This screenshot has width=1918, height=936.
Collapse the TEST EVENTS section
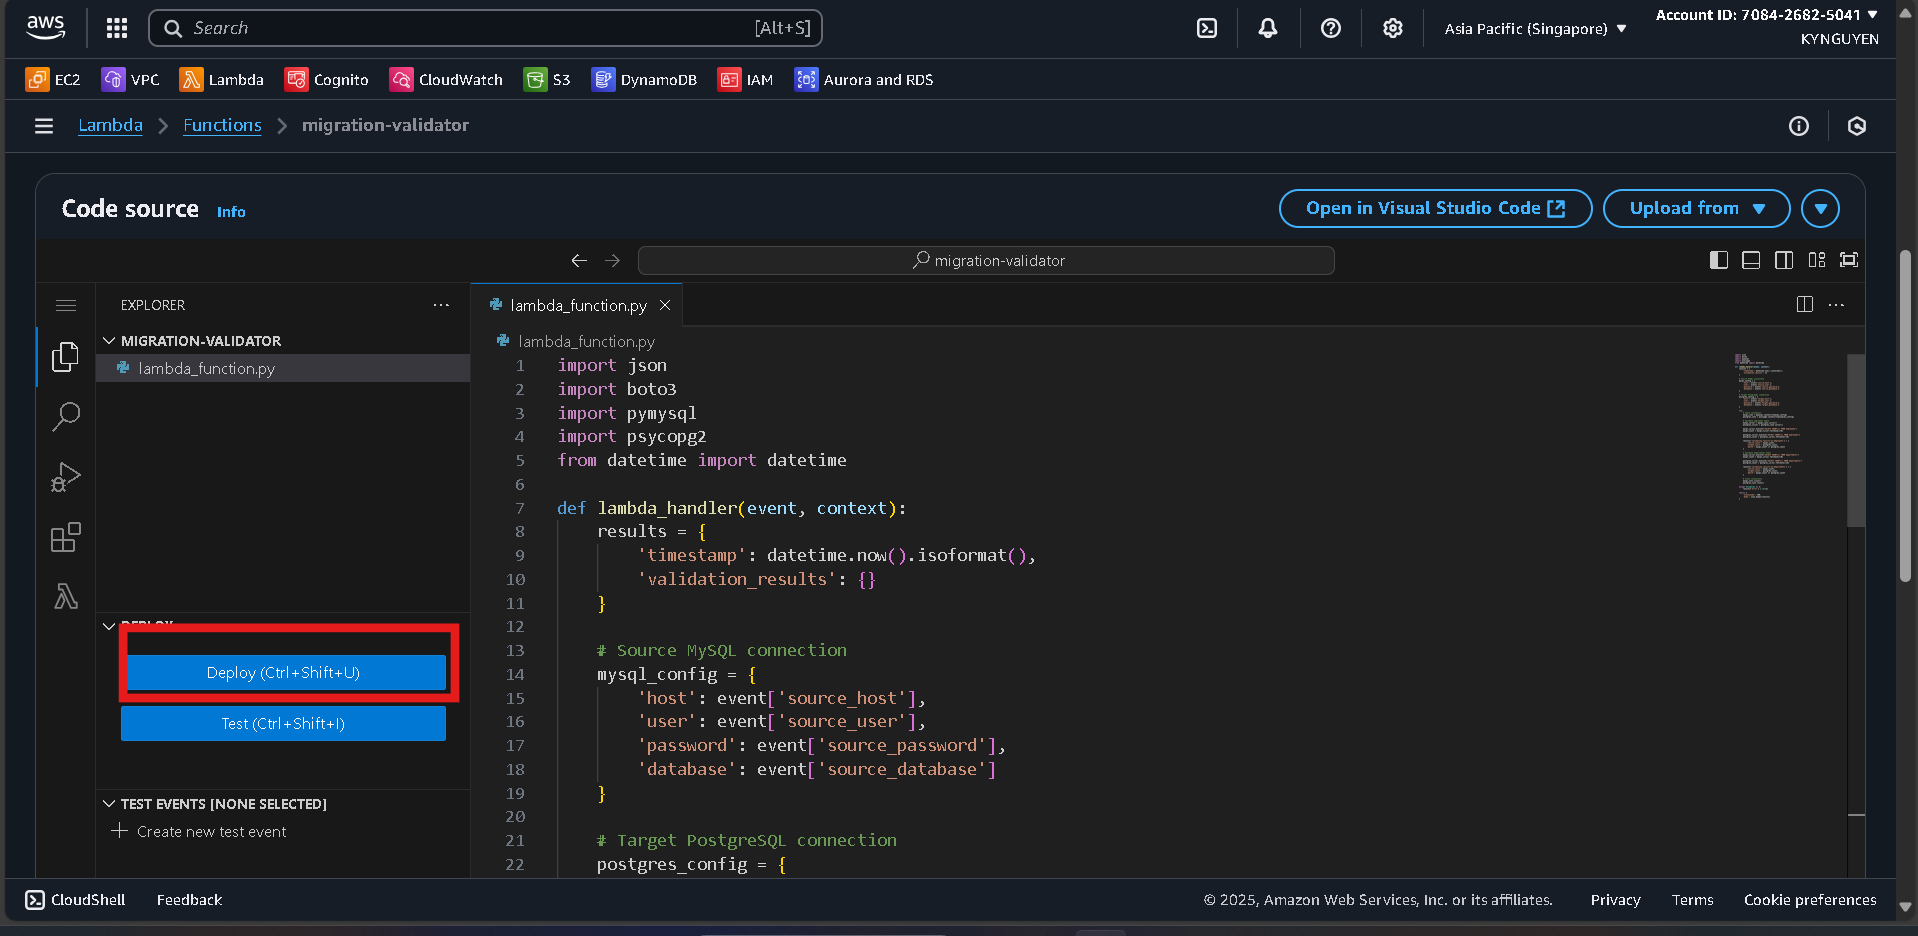[109, 803]
